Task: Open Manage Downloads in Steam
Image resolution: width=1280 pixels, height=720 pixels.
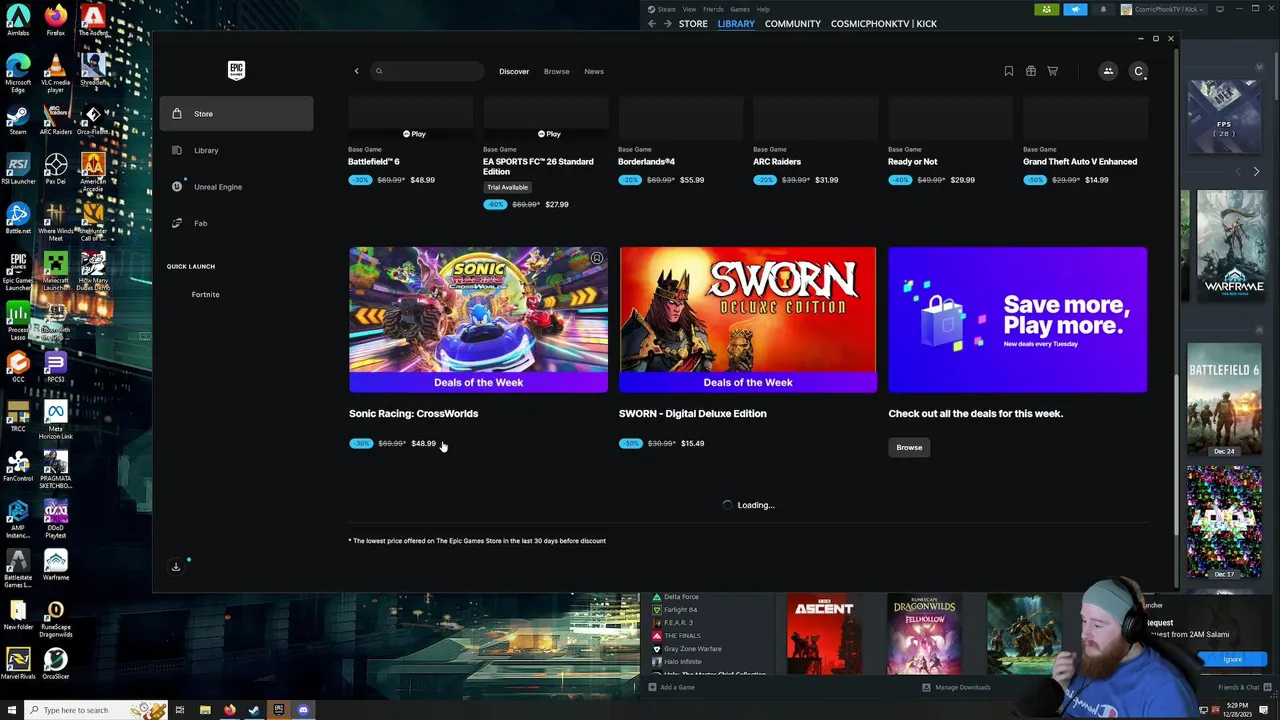Action: (x=956, y=687)
